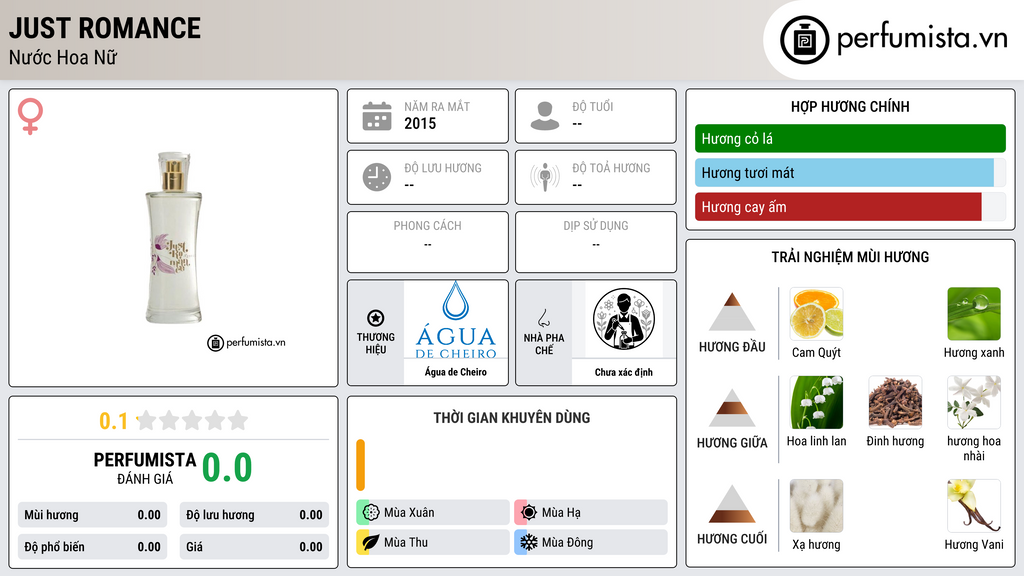
Task: Select the Hương Vani vanilla note image
Action: 974,506
